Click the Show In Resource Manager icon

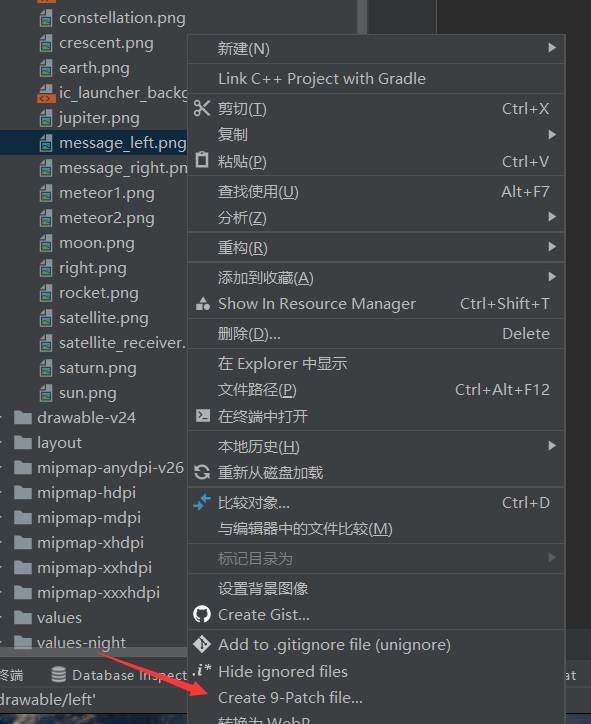point(202,303)
